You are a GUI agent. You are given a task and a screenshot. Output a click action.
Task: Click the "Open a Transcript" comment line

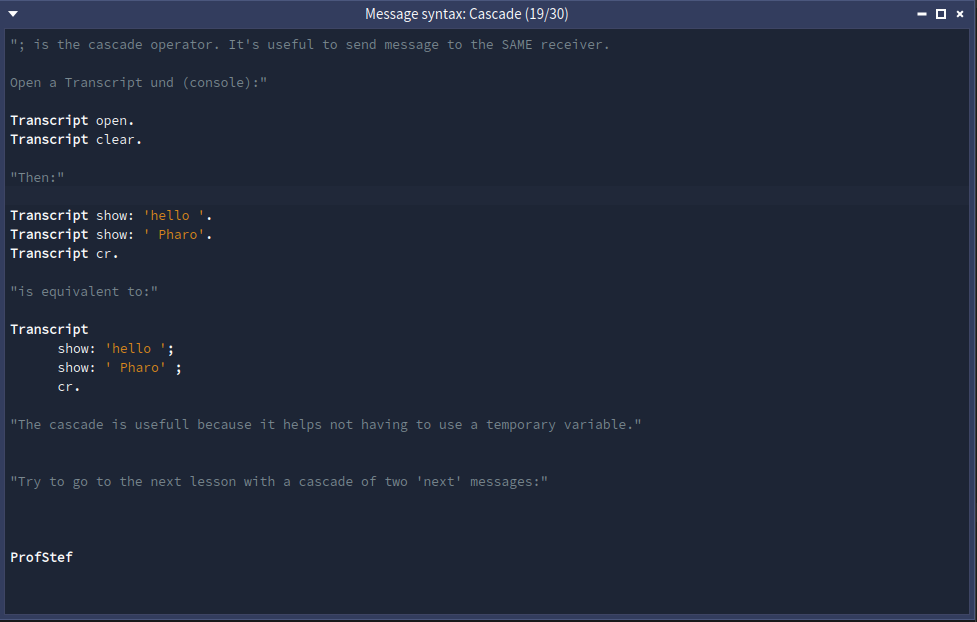click(x=138, y=82)
